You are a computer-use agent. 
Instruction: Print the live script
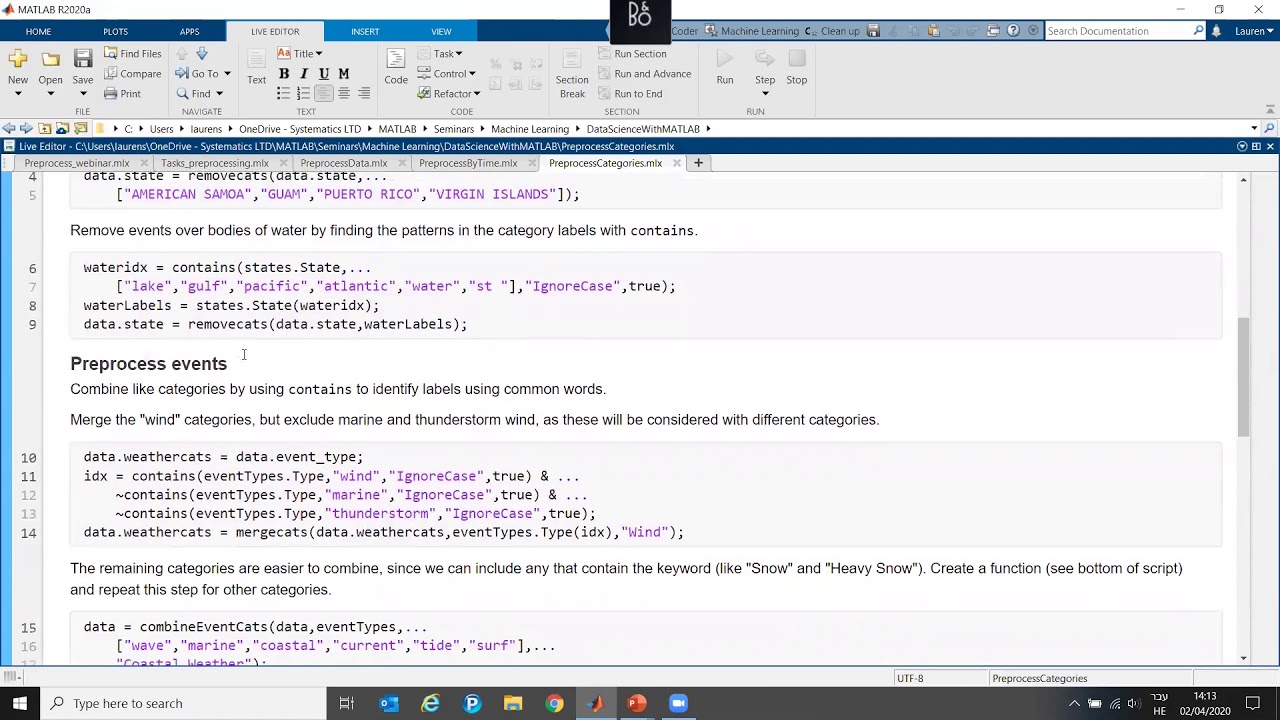click(122, 94)
